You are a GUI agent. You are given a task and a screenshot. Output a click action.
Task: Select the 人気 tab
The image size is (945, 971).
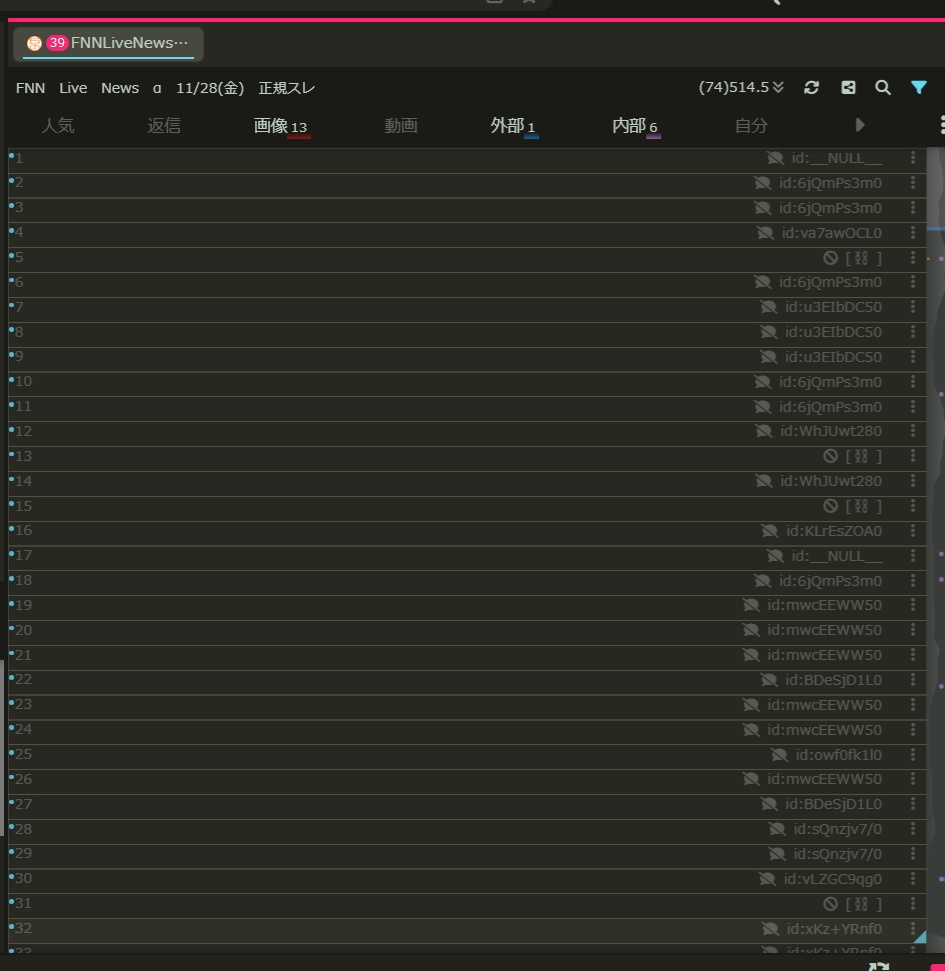(x=58, y=126)
